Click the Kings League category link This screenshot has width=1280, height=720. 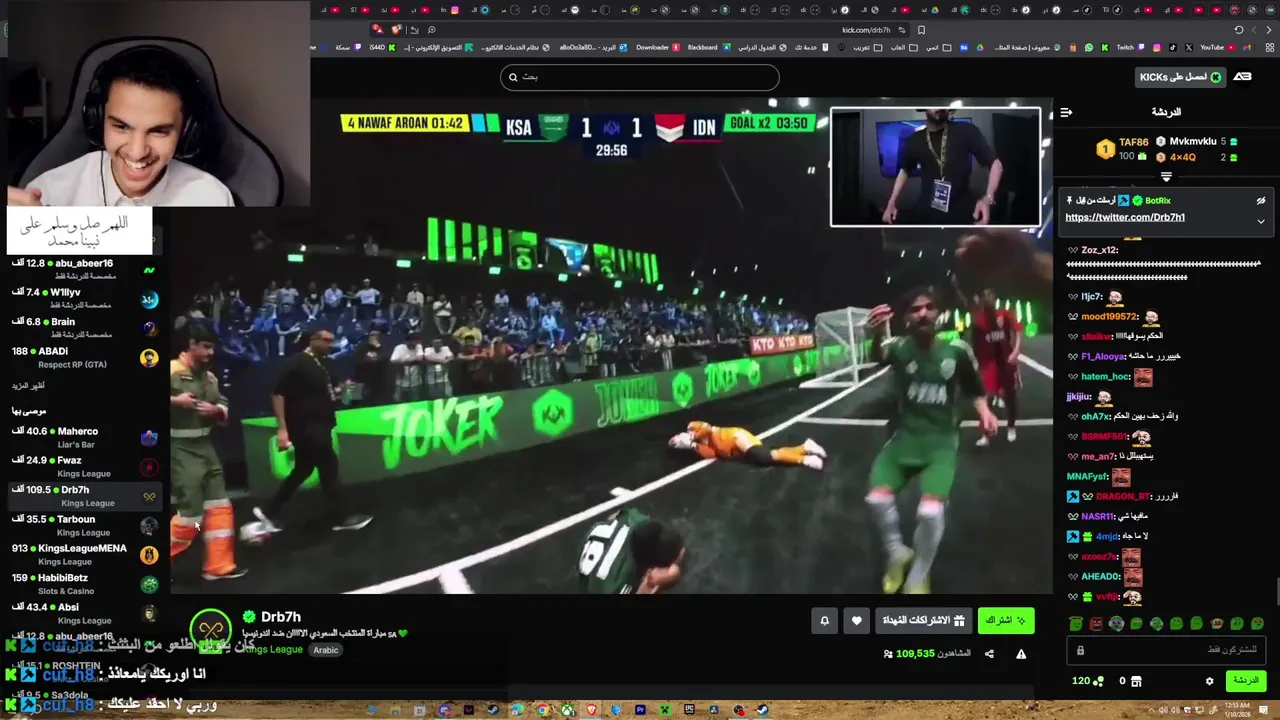(x=273, y=649)
